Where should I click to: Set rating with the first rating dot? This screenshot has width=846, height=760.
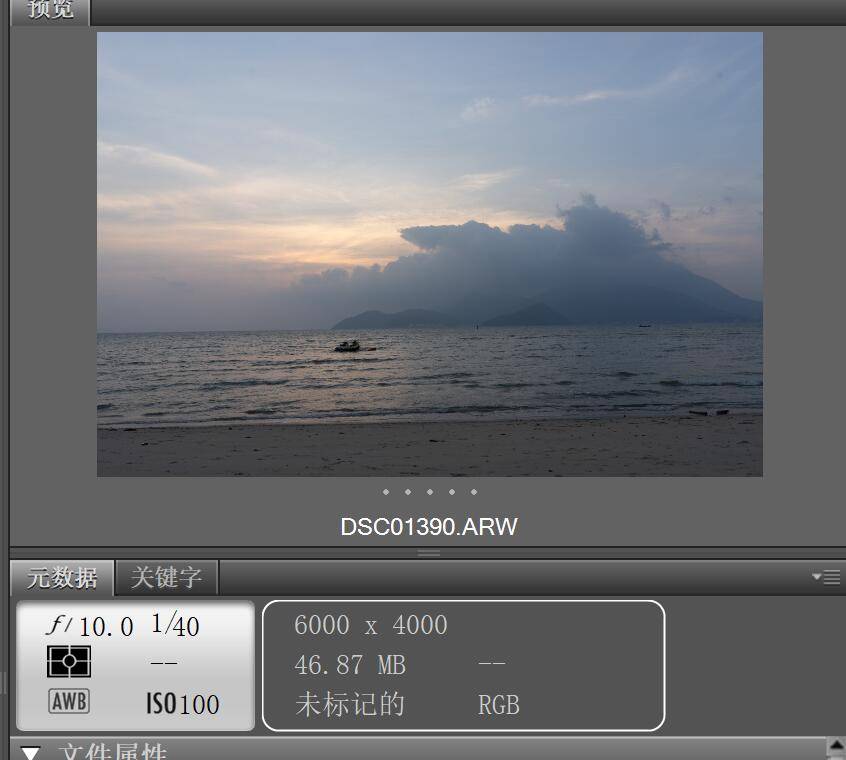[386, 492]
